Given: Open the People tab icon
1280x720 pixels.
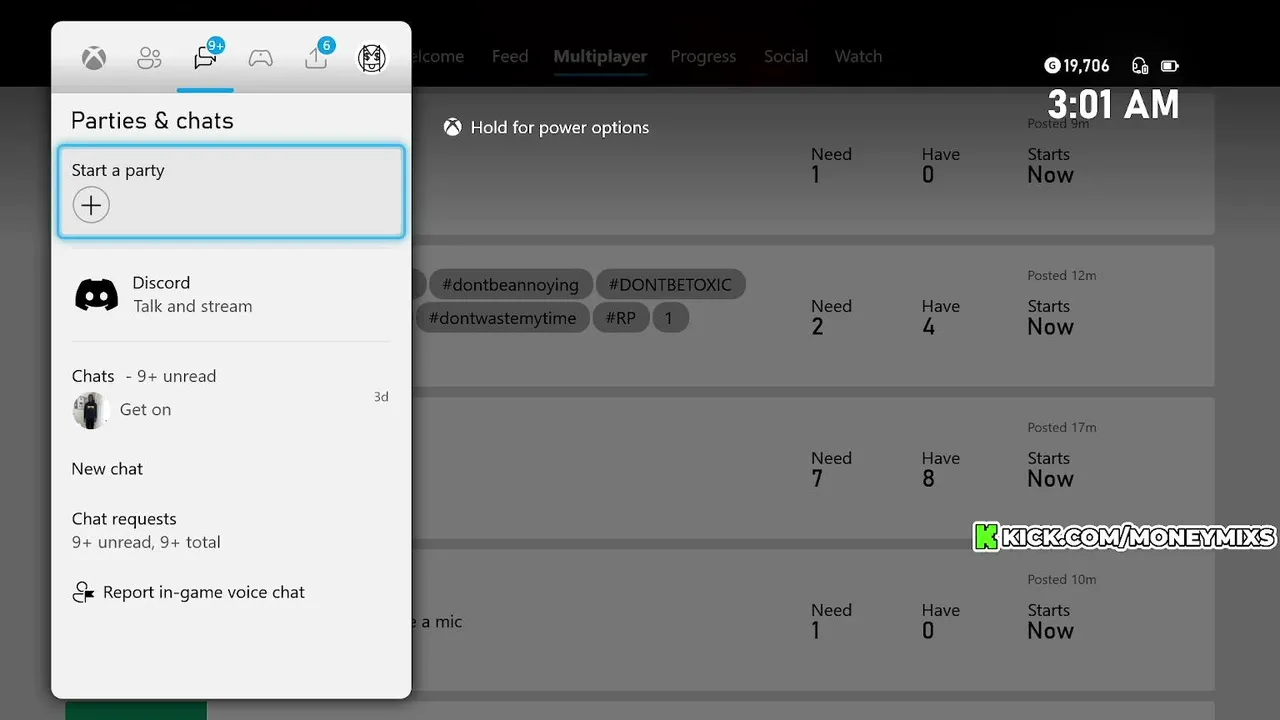Looking at the screenshot, I should pos(149,58).
